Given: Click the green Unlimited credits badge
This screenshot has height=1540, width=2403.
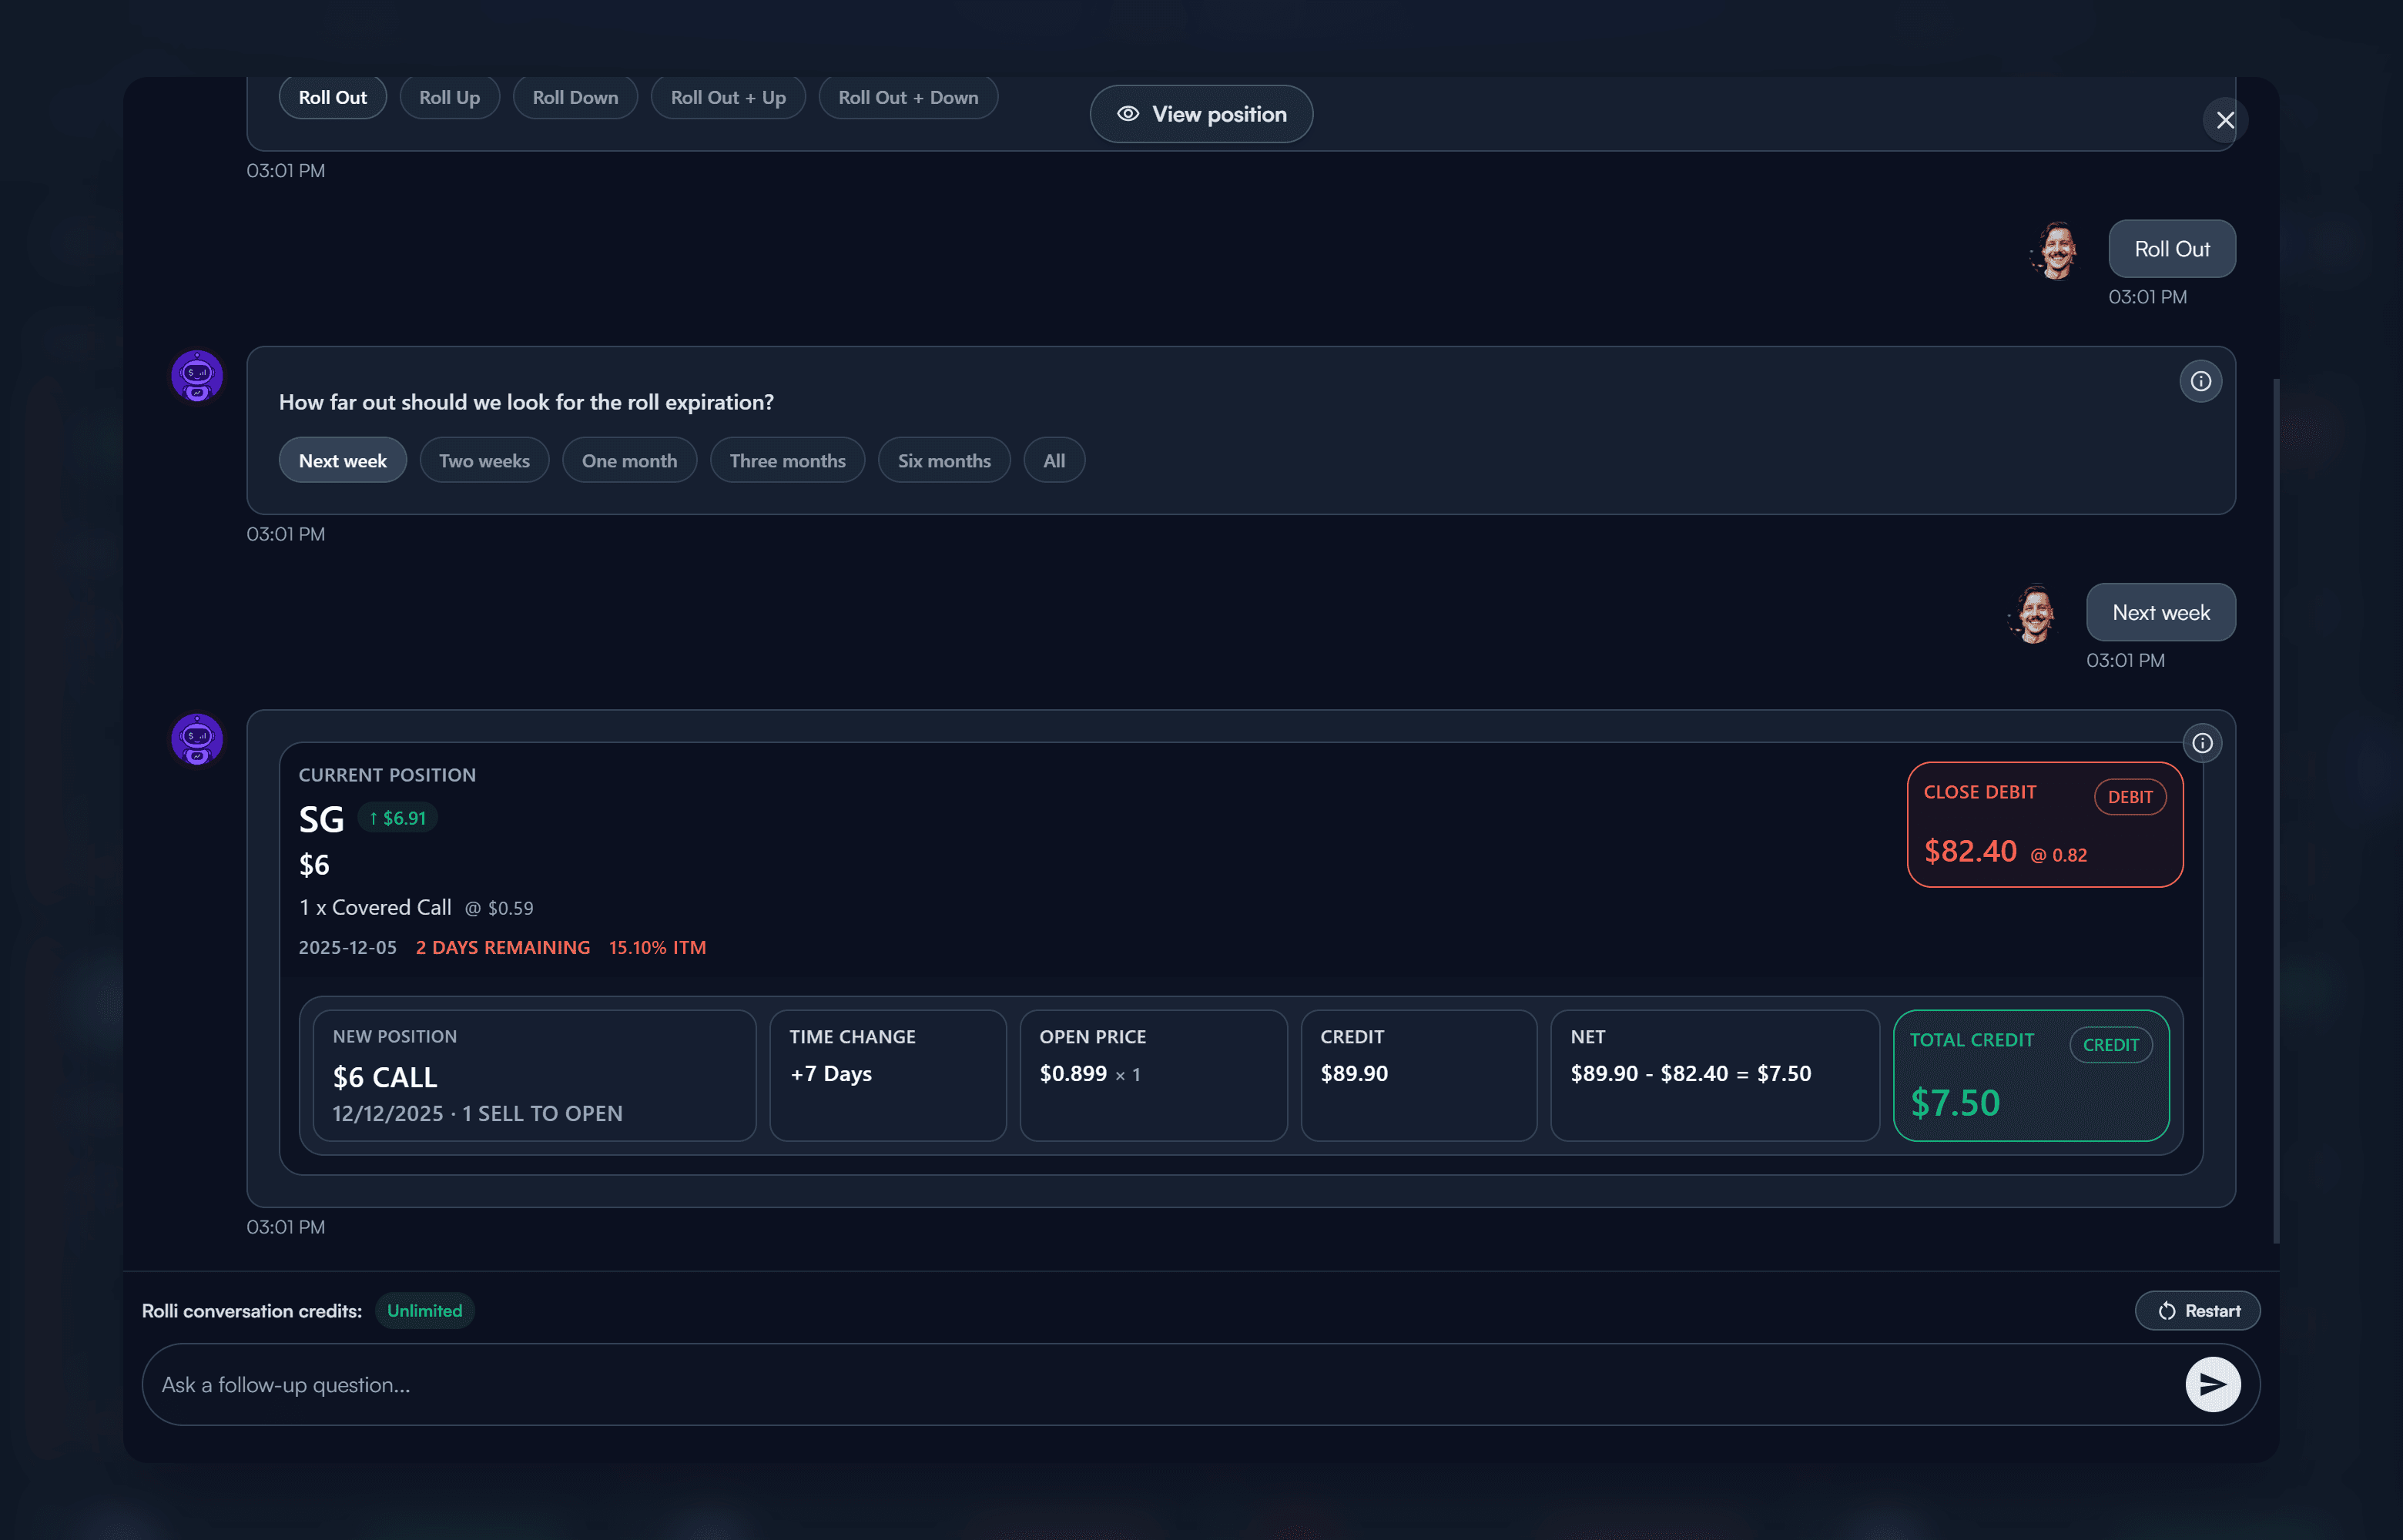Looking at the screenshot, I should pyautogui.click(x=424, y=1310).
